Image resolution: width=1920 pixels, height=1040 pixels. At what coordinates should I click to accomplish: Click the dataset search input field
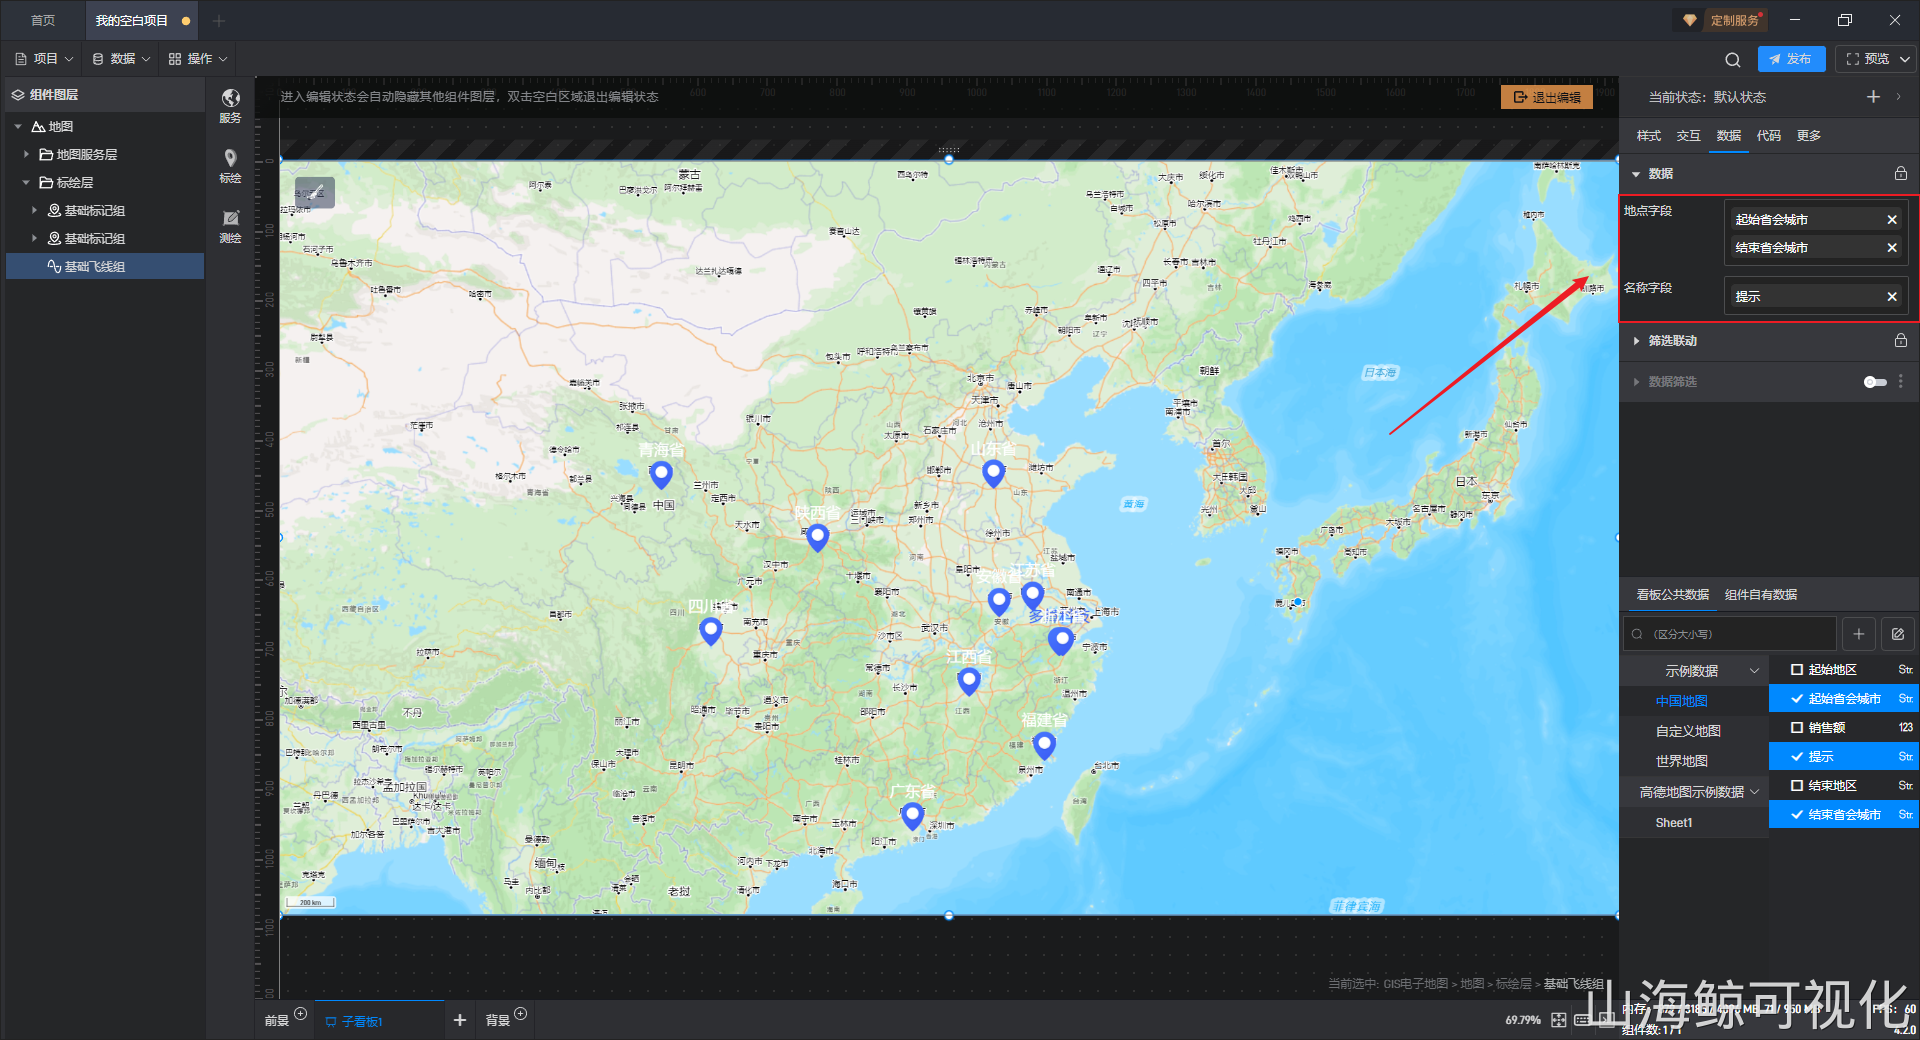1730,634
